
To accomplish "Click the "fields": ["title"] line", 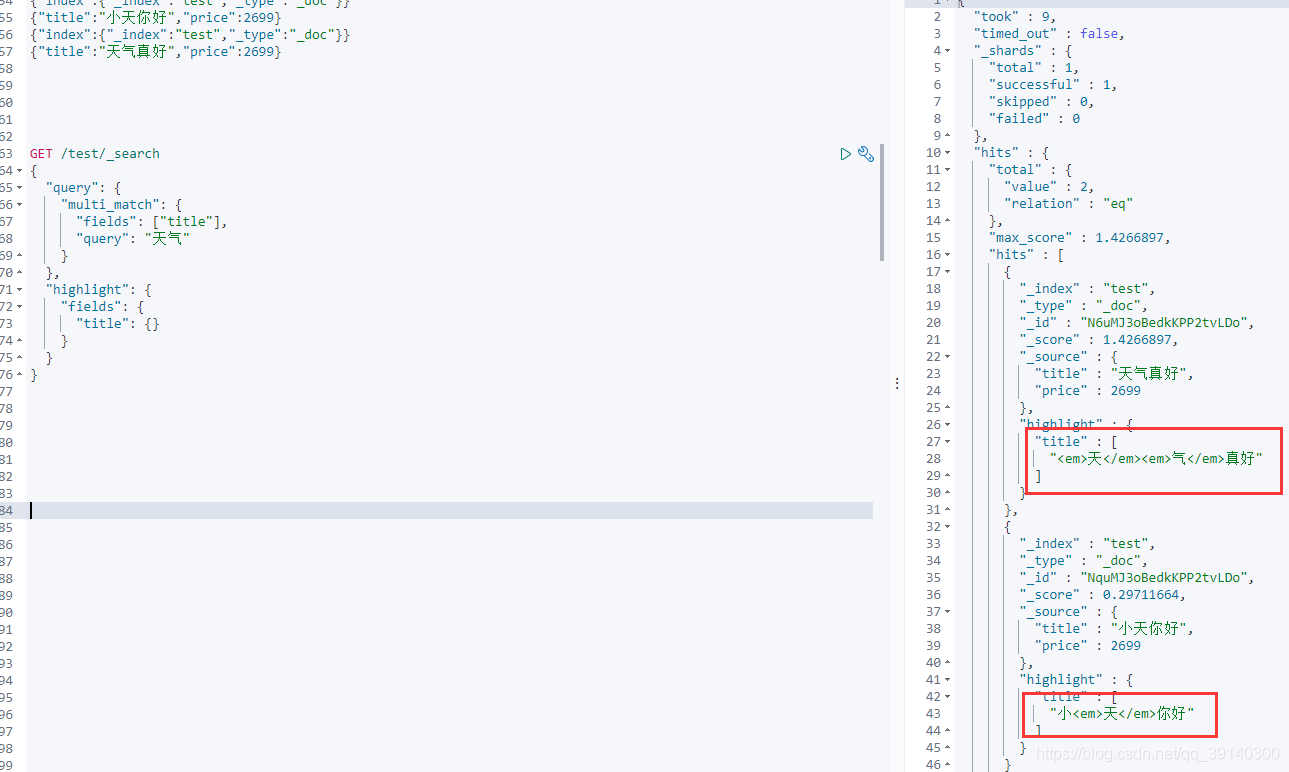I will [x=152, y=222].
